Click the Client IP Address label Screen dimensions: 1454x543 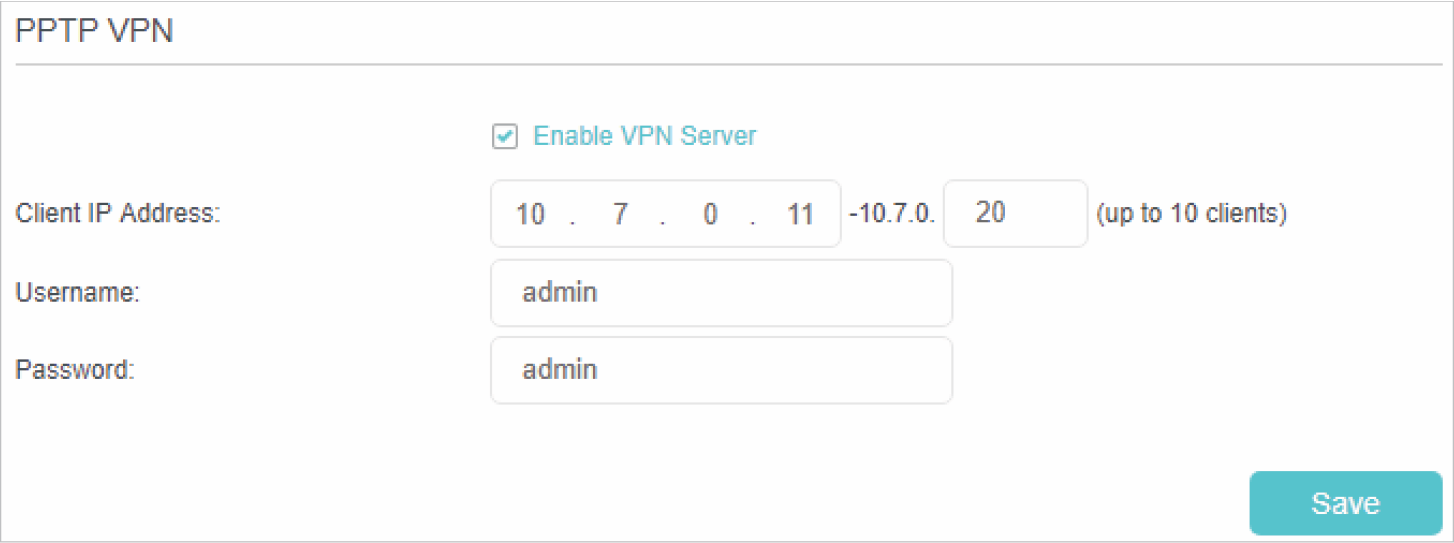coord(118,214)
